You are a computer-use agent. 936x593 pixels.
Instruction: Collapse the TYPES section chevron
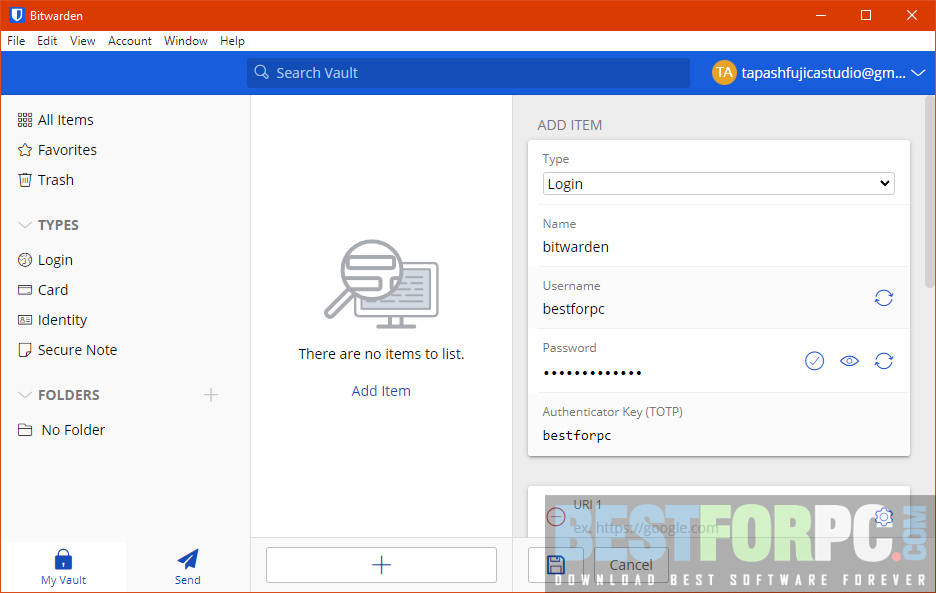[x=24, y=225]
